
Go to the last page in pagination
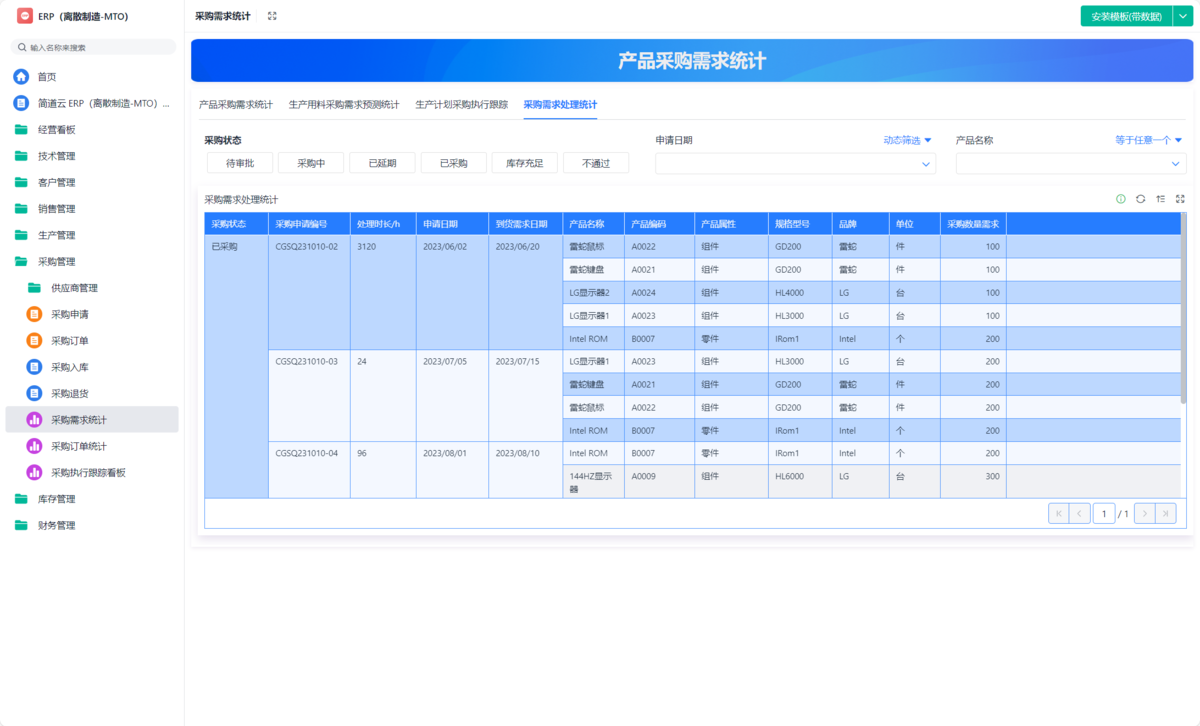pos(1165,514)
